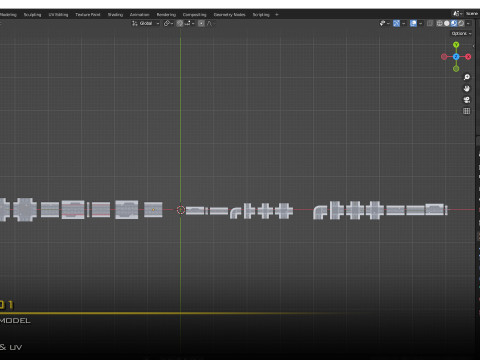Viewport: 480px width, 360px height.
Task: Open the Compositing workspace tab
Action: [x=194, y=15]
